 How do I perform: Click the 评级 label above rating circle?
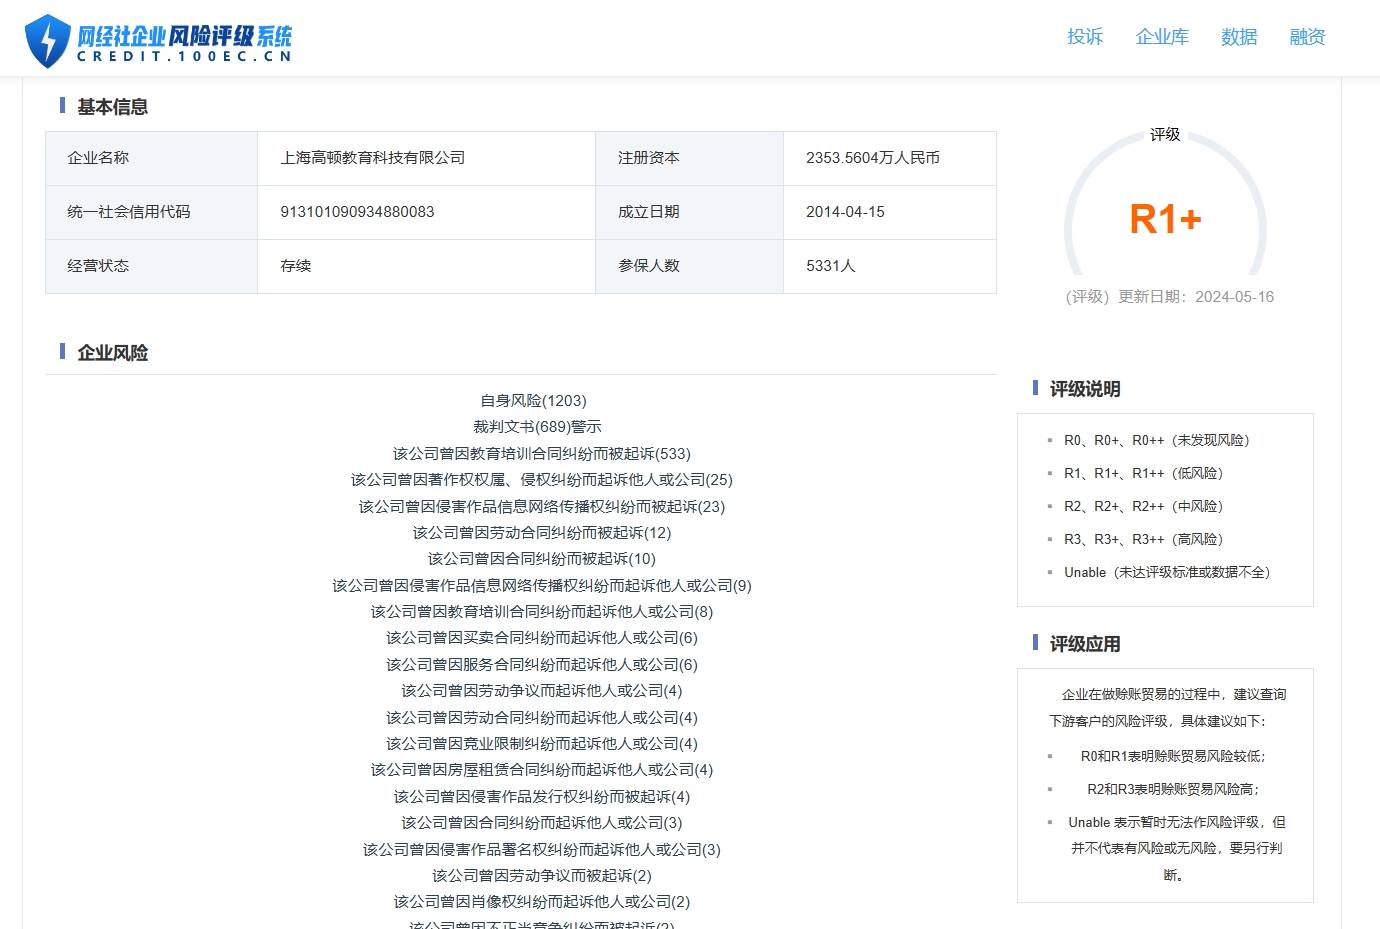(1166, 134)
